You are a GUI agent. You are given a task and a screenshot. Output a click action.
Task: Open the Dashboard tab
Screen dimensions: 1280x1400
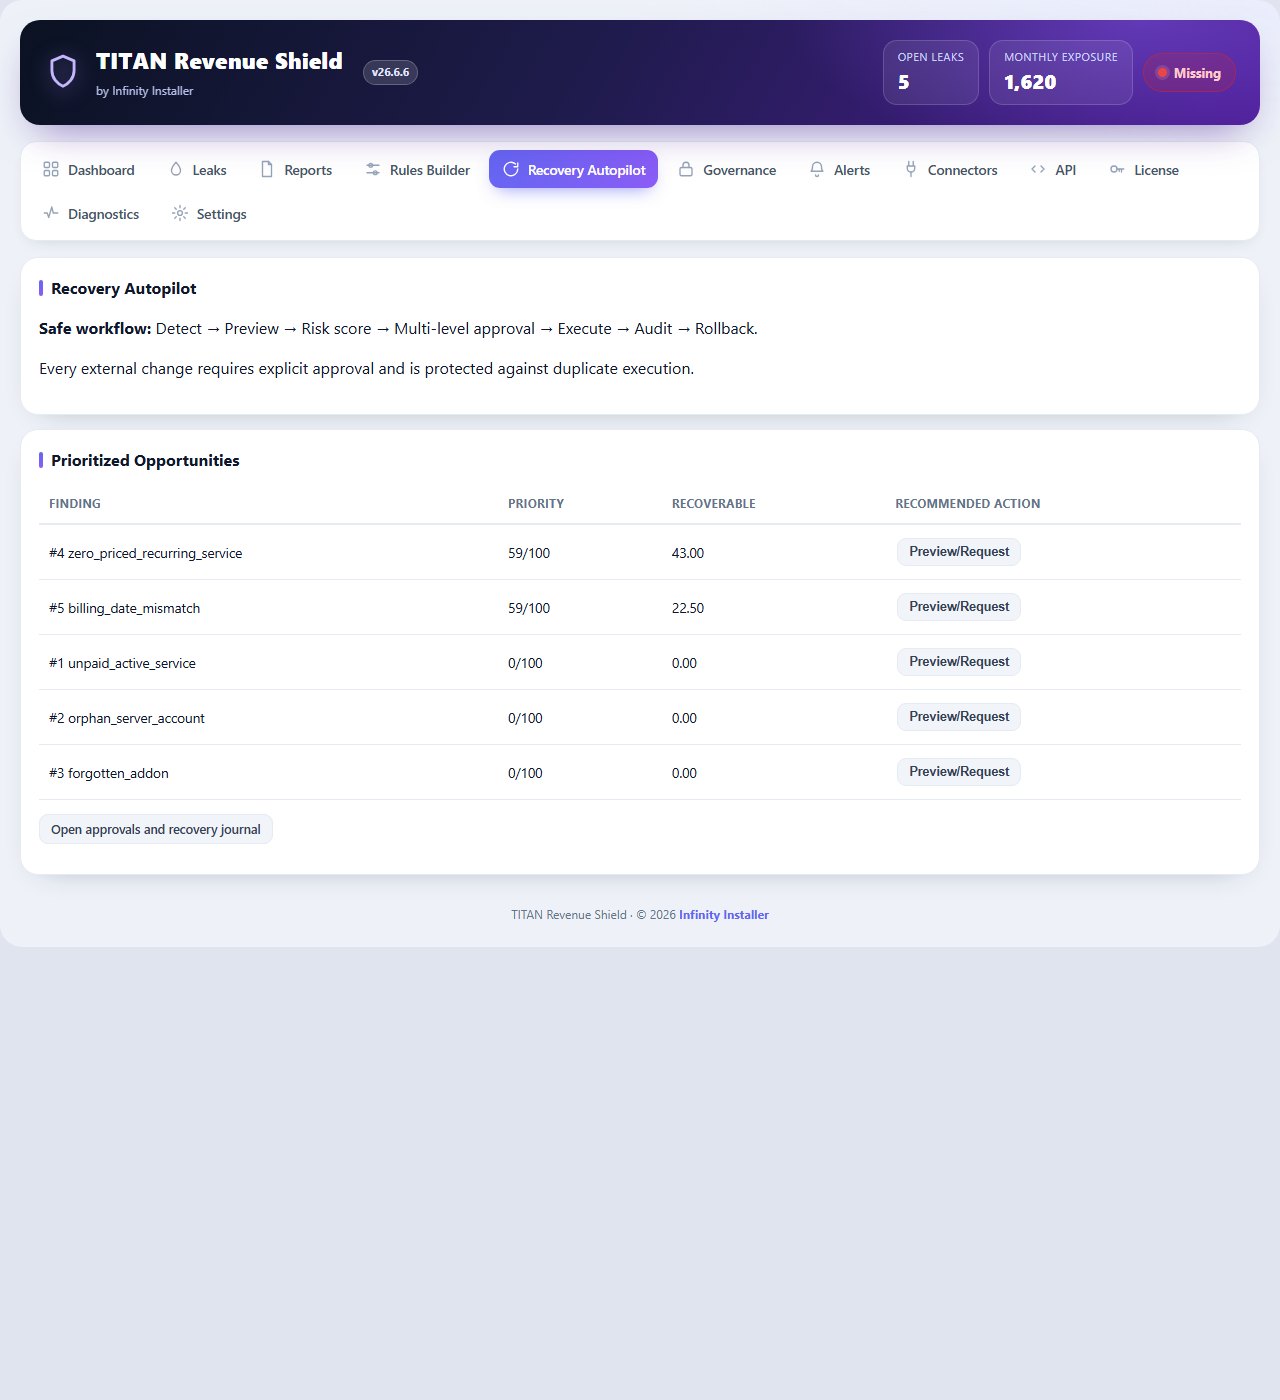pos(89,170)
